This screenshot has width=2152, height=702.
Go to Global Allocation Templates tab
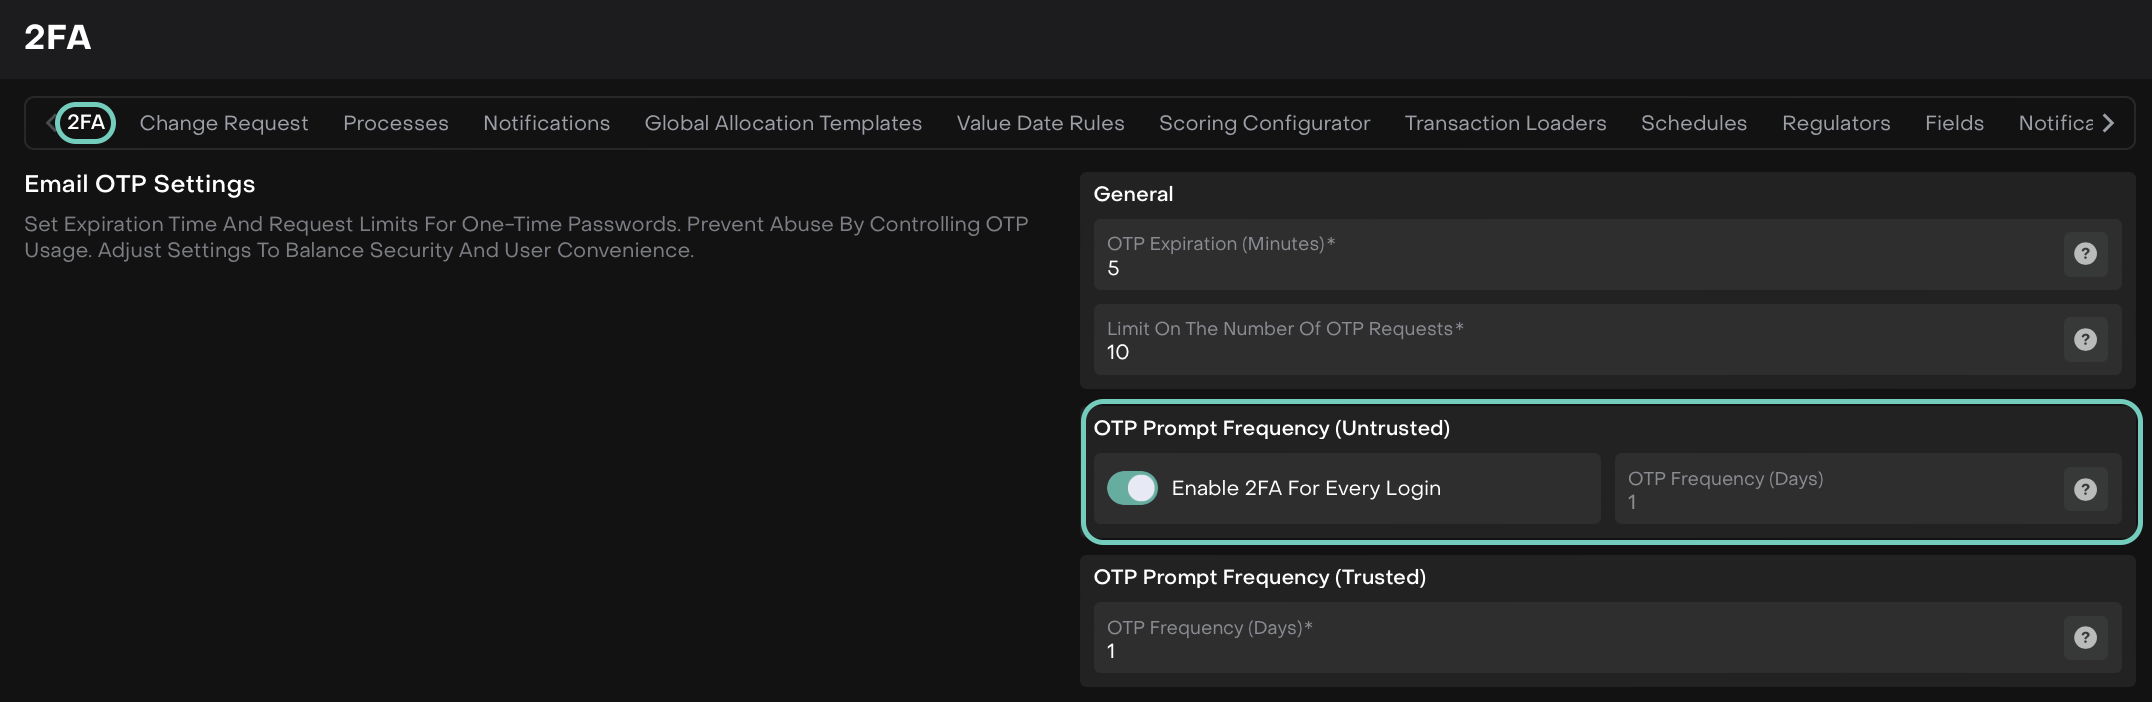pos(783,123)
